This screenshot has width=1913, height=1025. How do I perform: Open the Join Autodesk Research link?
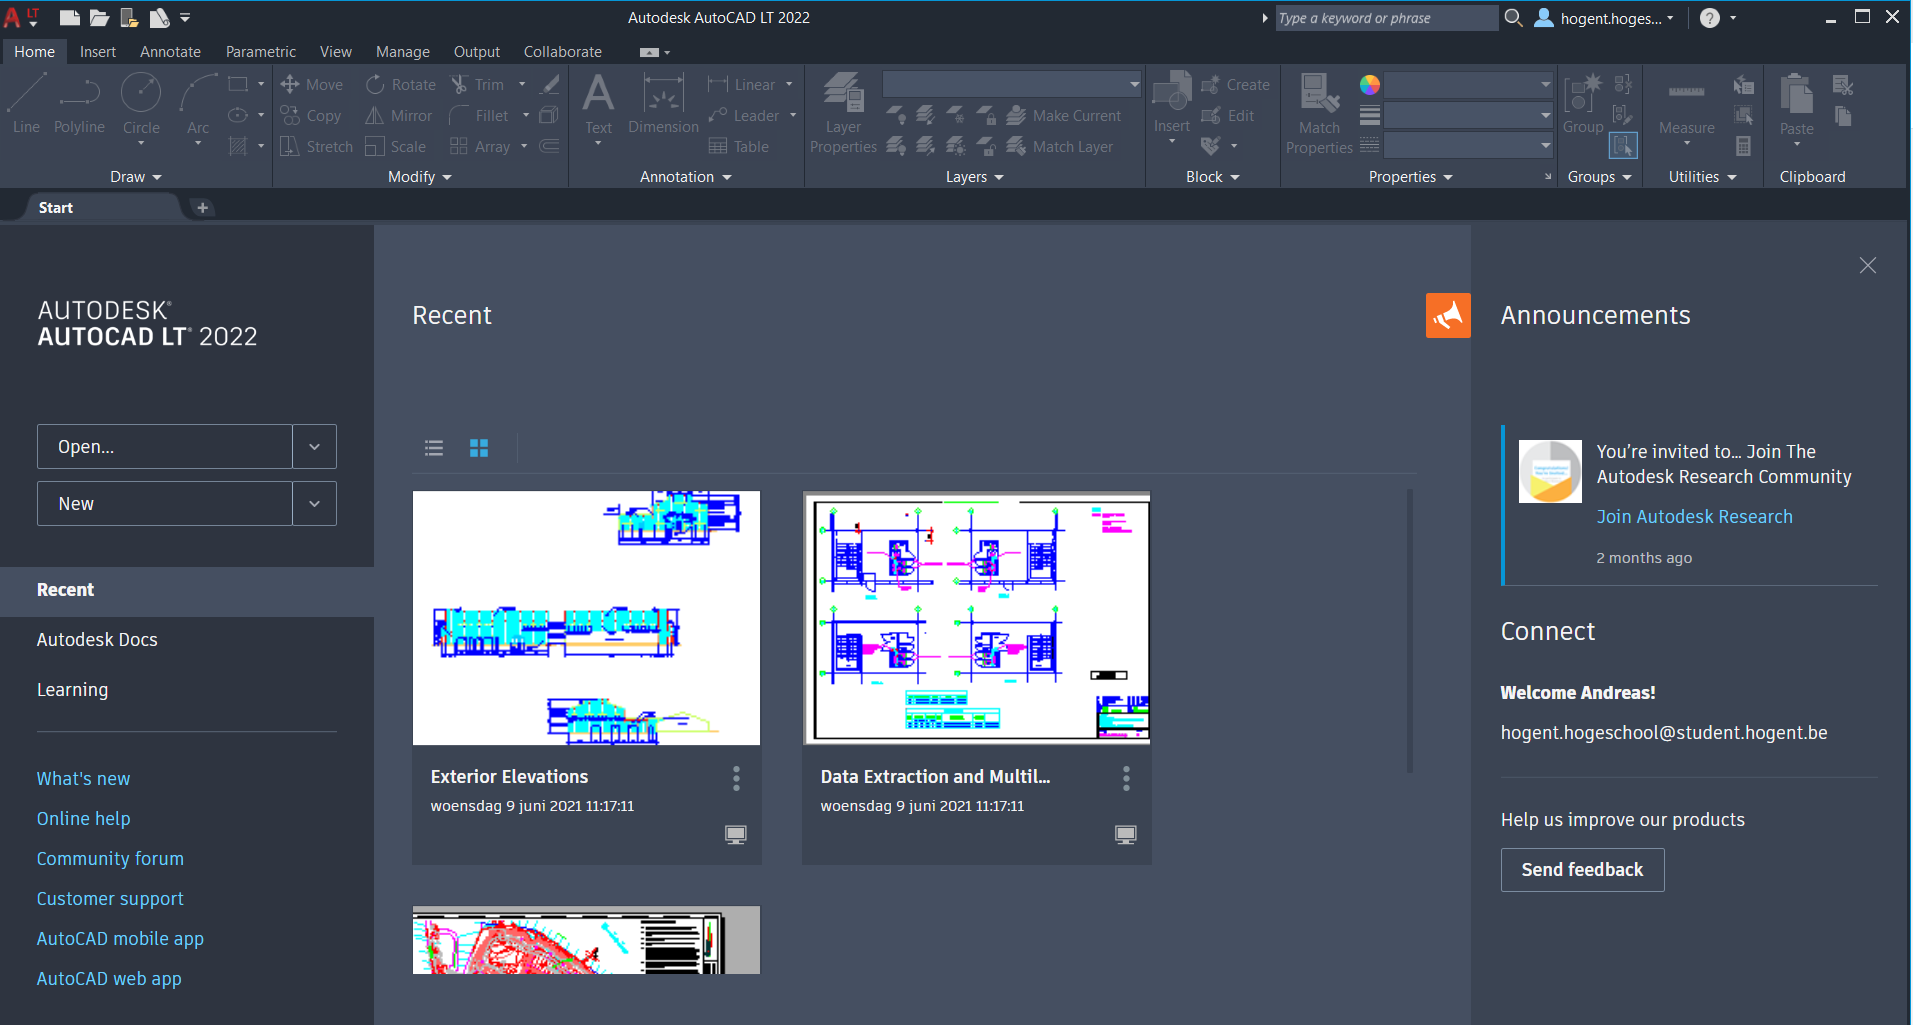coord(1694,517)
